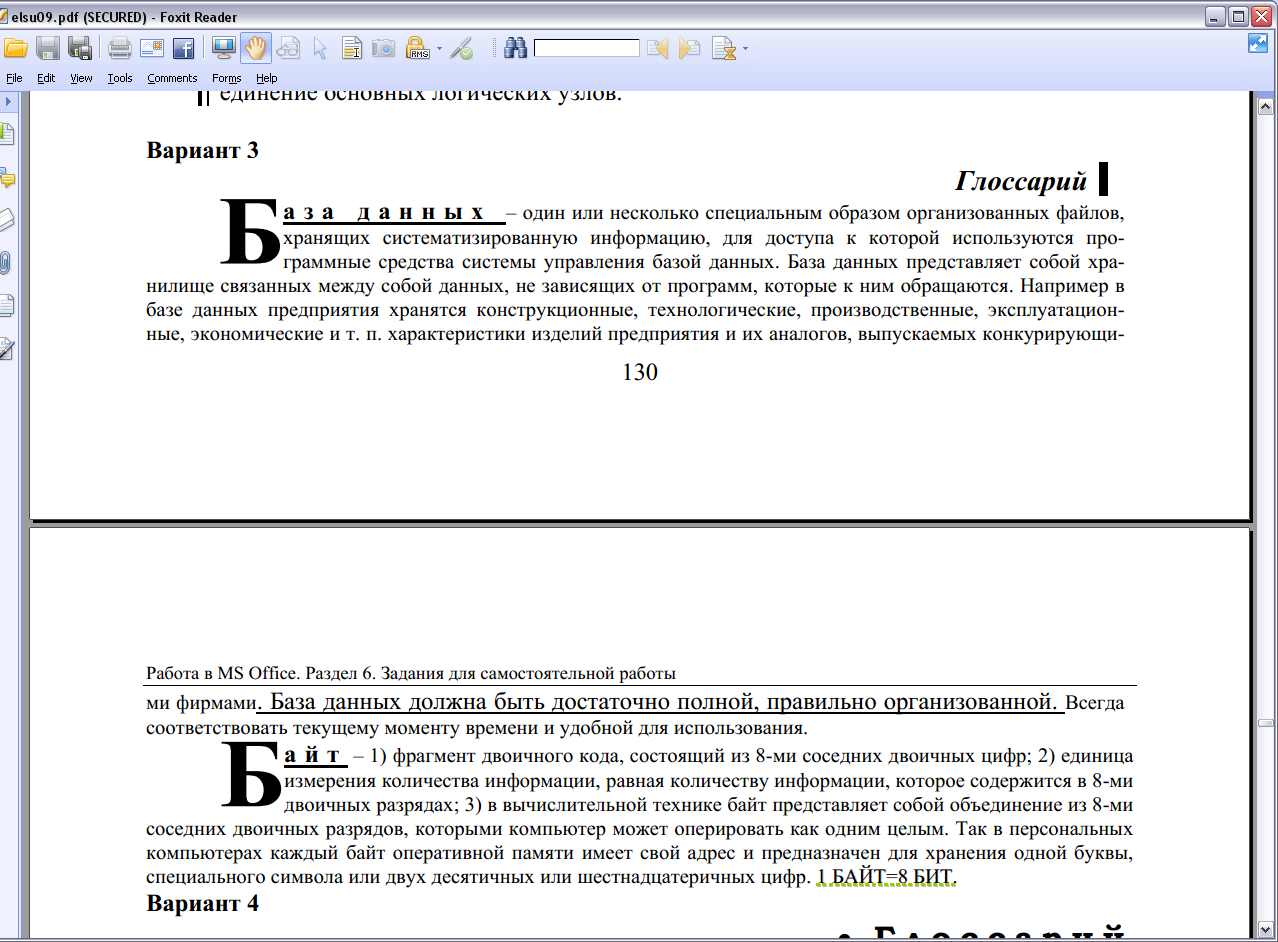Open the Edit menu
Viewport: 1278px width, 942px height.
point(46,78)
